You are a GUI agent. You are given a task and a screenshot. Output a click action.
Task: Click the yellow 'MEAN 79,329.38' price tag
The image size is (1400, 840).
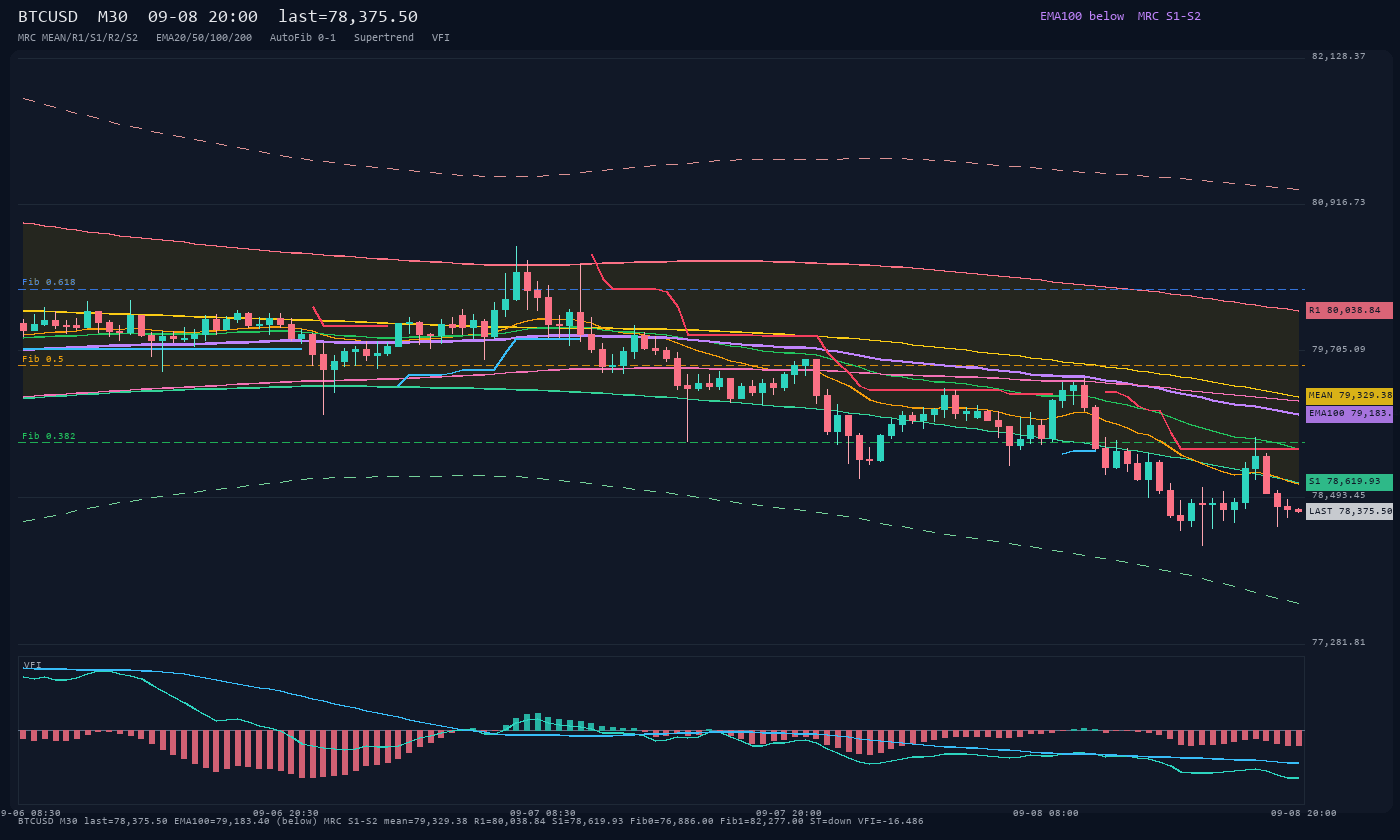point(1349,396)
